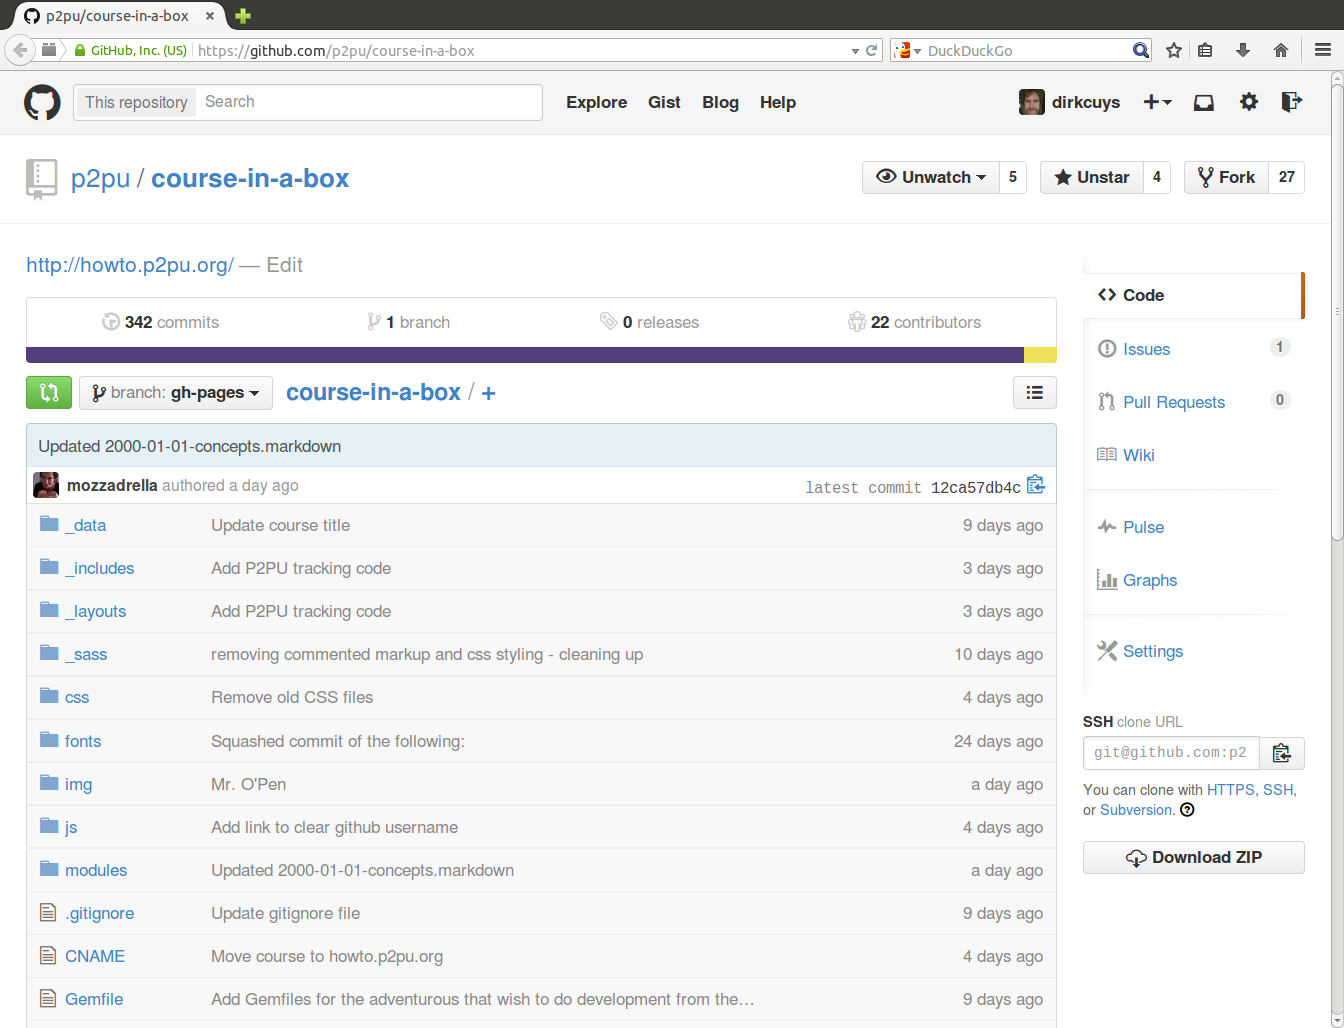Click Explore in top navigation

click(x=597, y=102)
